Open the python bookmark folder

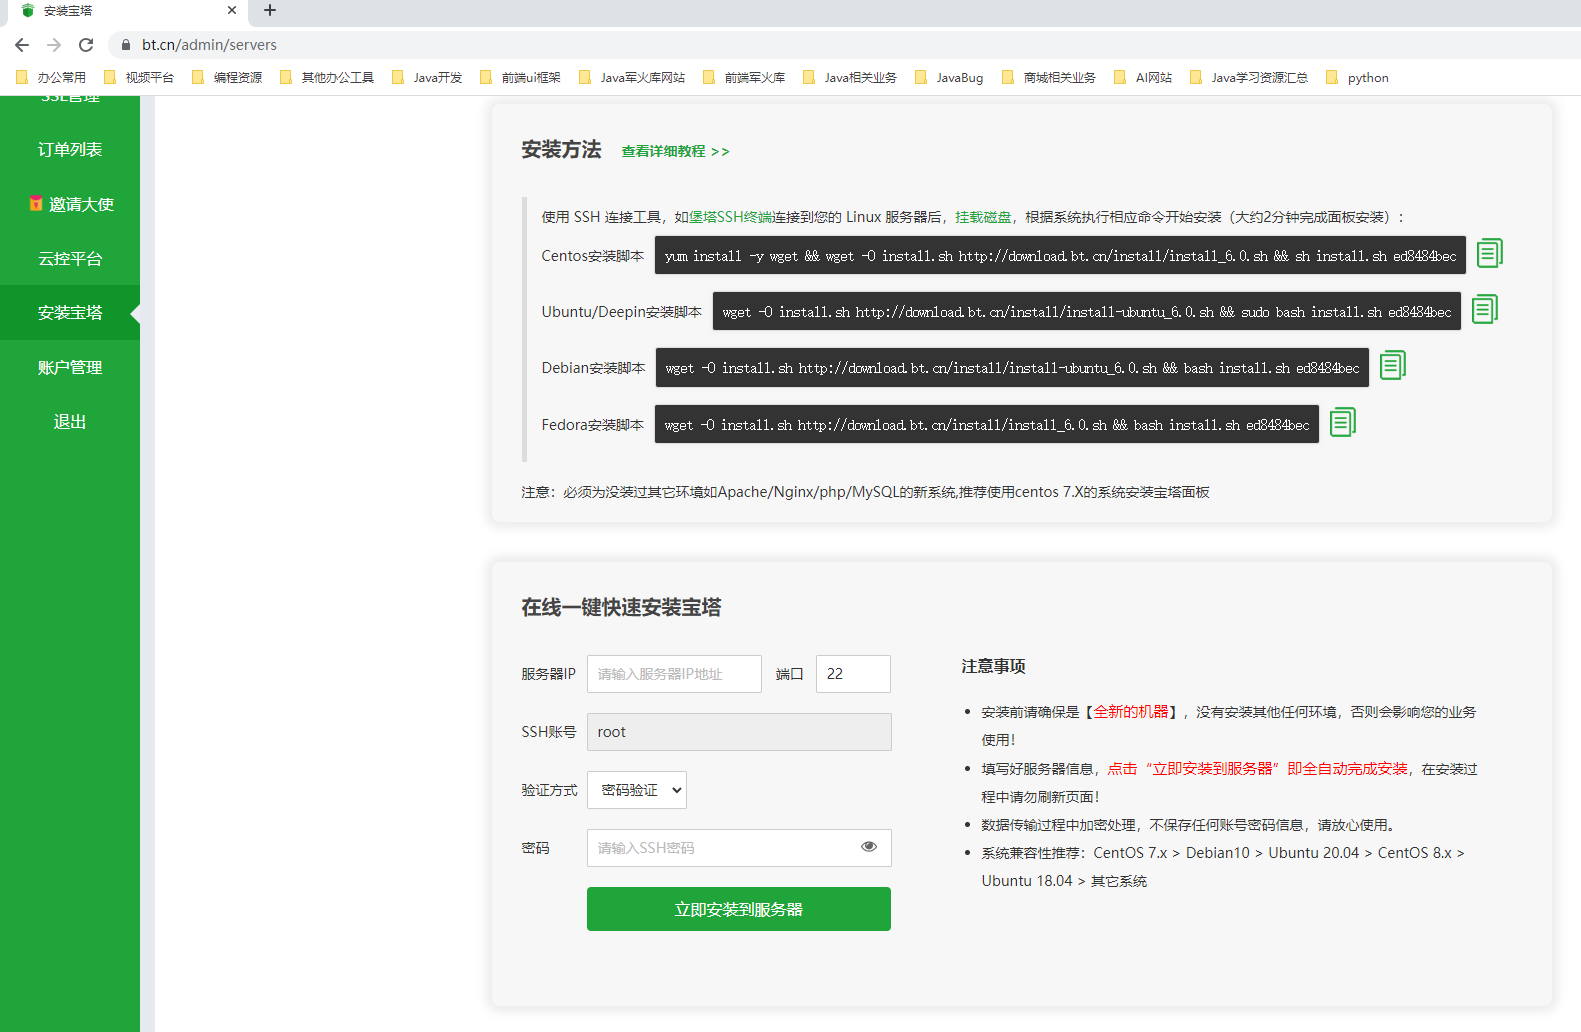[1357, 77]
